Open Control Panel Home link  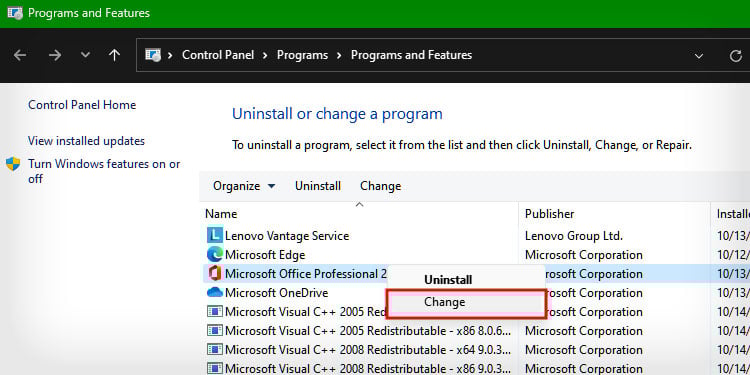(x=82, y=105)
